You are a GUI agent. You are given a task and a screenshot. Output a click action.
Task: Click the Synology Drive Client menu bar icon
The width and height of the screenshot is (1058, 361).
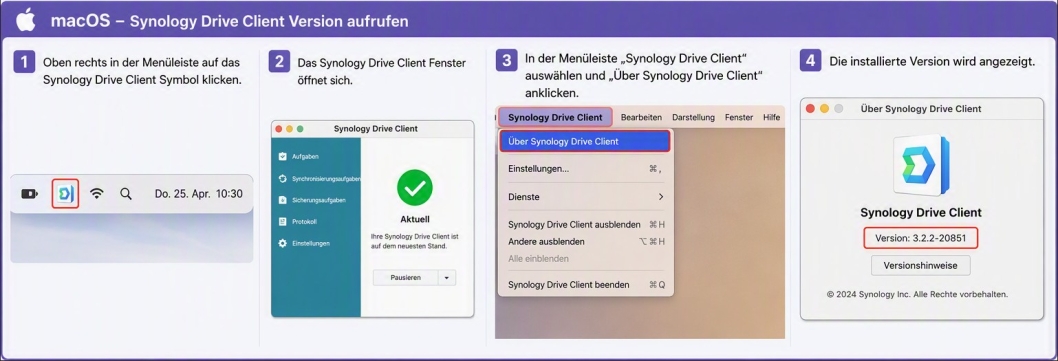coord(65,194)
